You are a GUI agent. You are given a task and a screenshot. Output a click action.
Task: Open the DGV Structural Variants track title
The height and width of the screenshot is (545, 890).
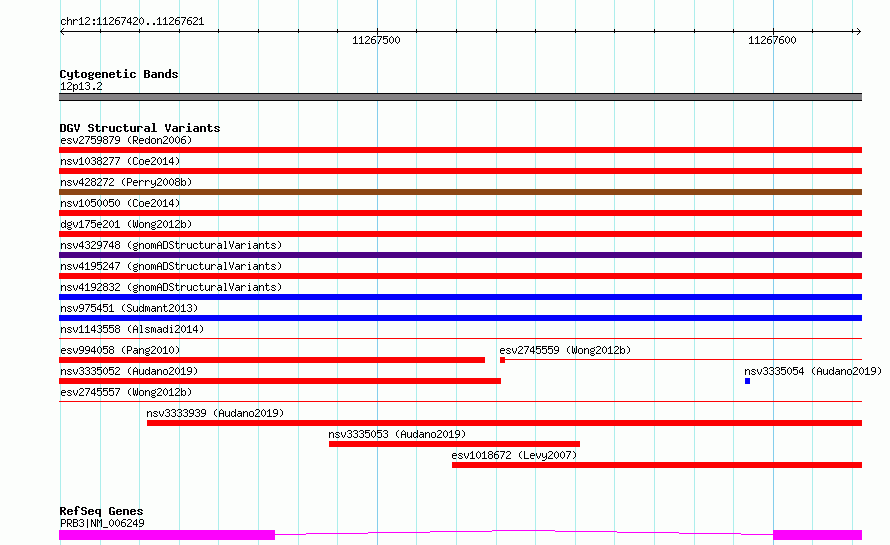pyautogui.click(x=140, y=128)
